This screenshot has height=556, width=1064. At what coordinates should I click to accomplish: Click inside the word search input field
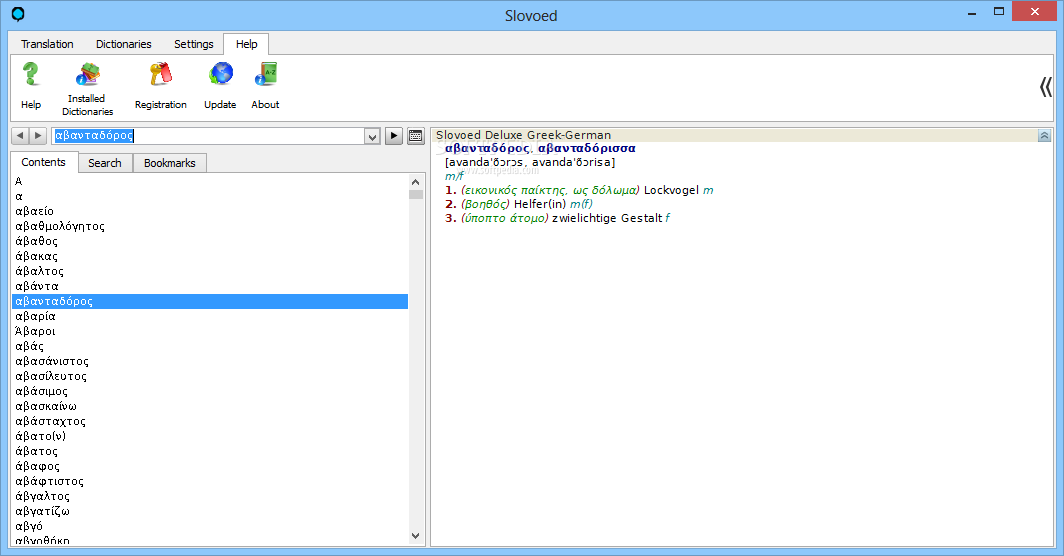tap(208, 136)
